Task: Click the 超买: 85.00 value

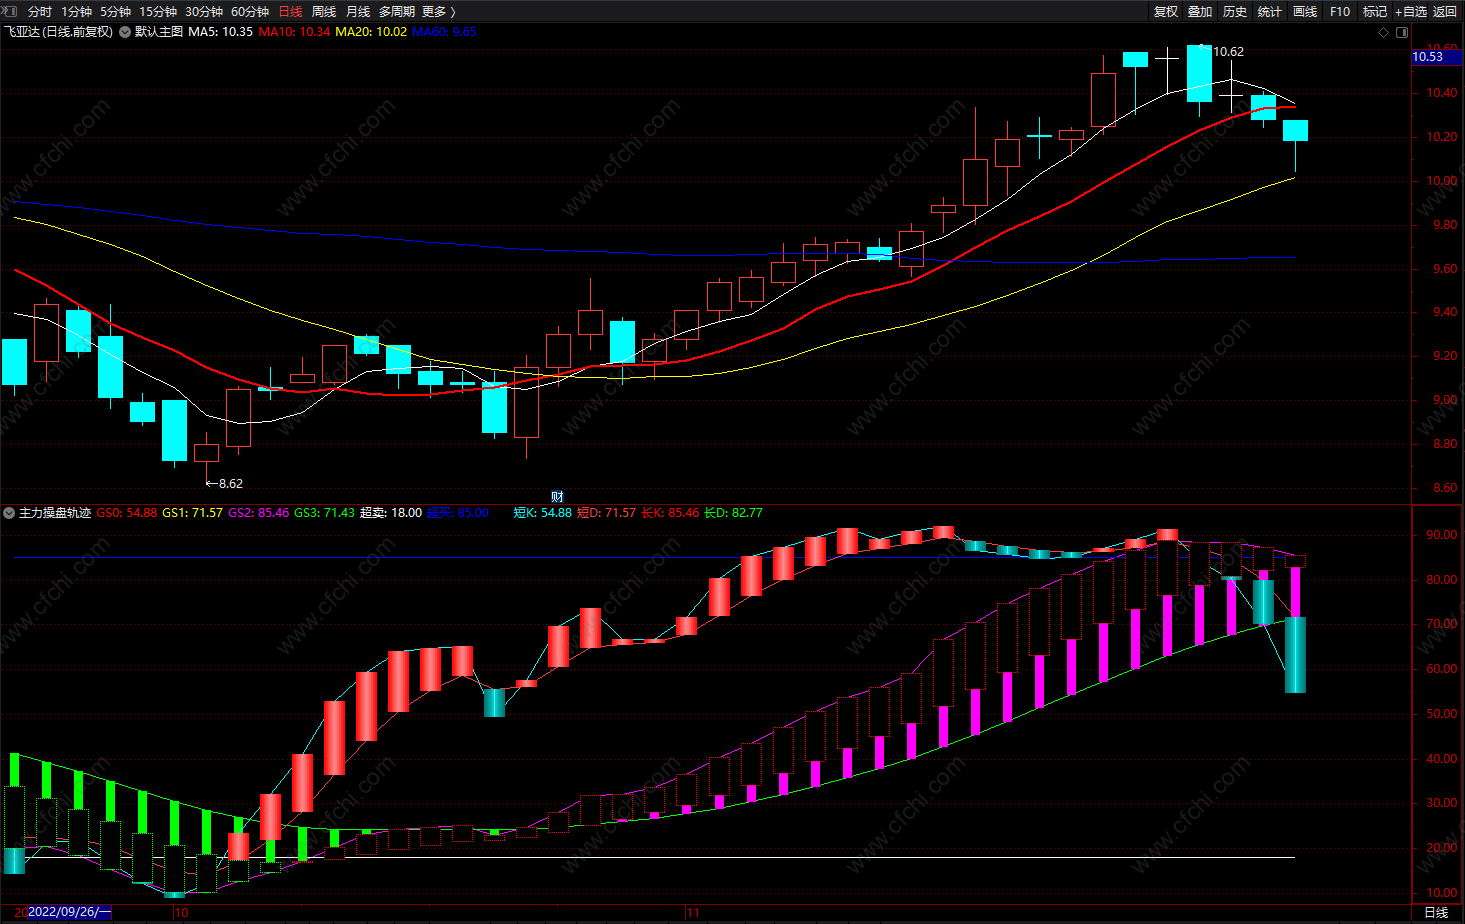Action: coord(458,512)
